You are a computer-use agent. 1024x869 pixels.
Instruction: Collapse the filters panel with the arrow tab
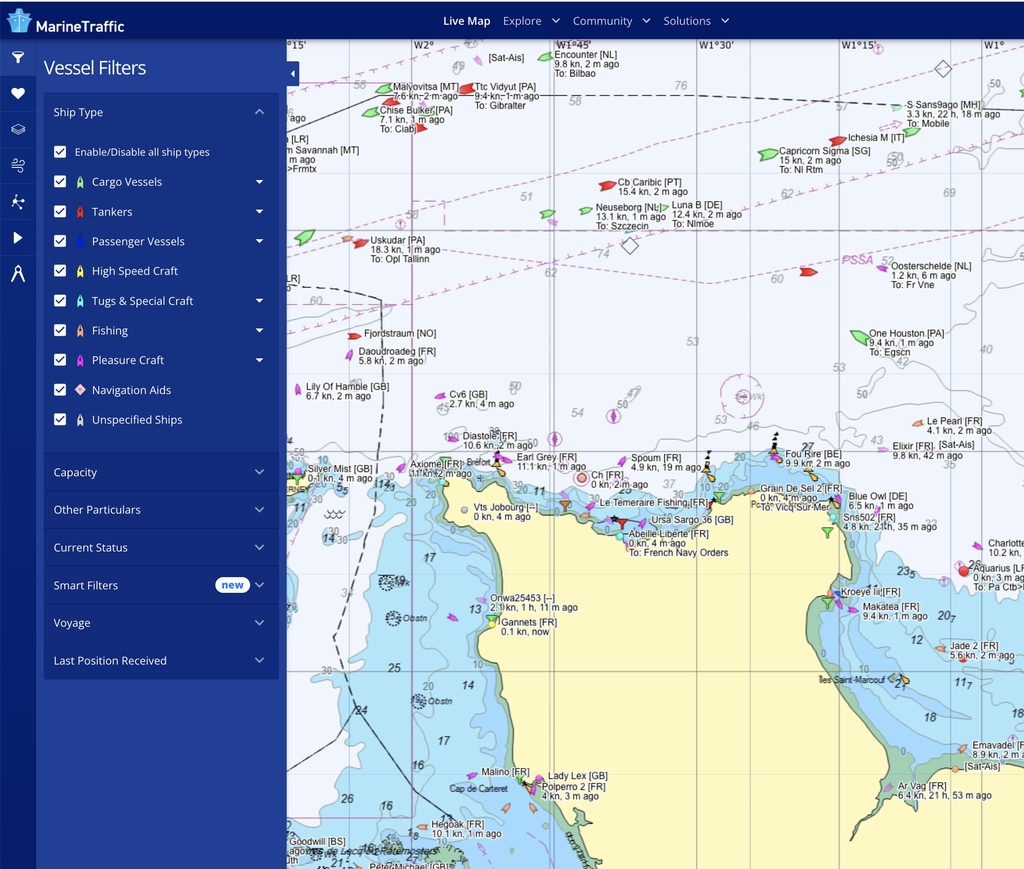pos(293,74)
